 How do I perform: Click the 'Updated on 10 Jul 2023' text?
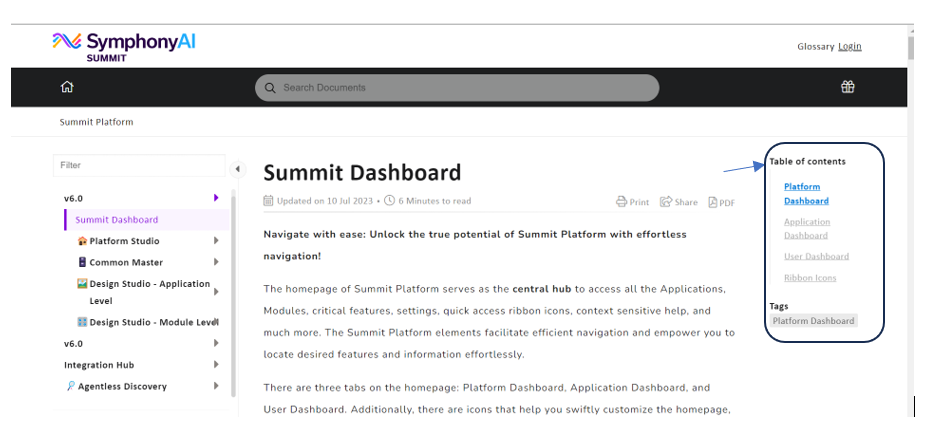[x=325, y=201]
